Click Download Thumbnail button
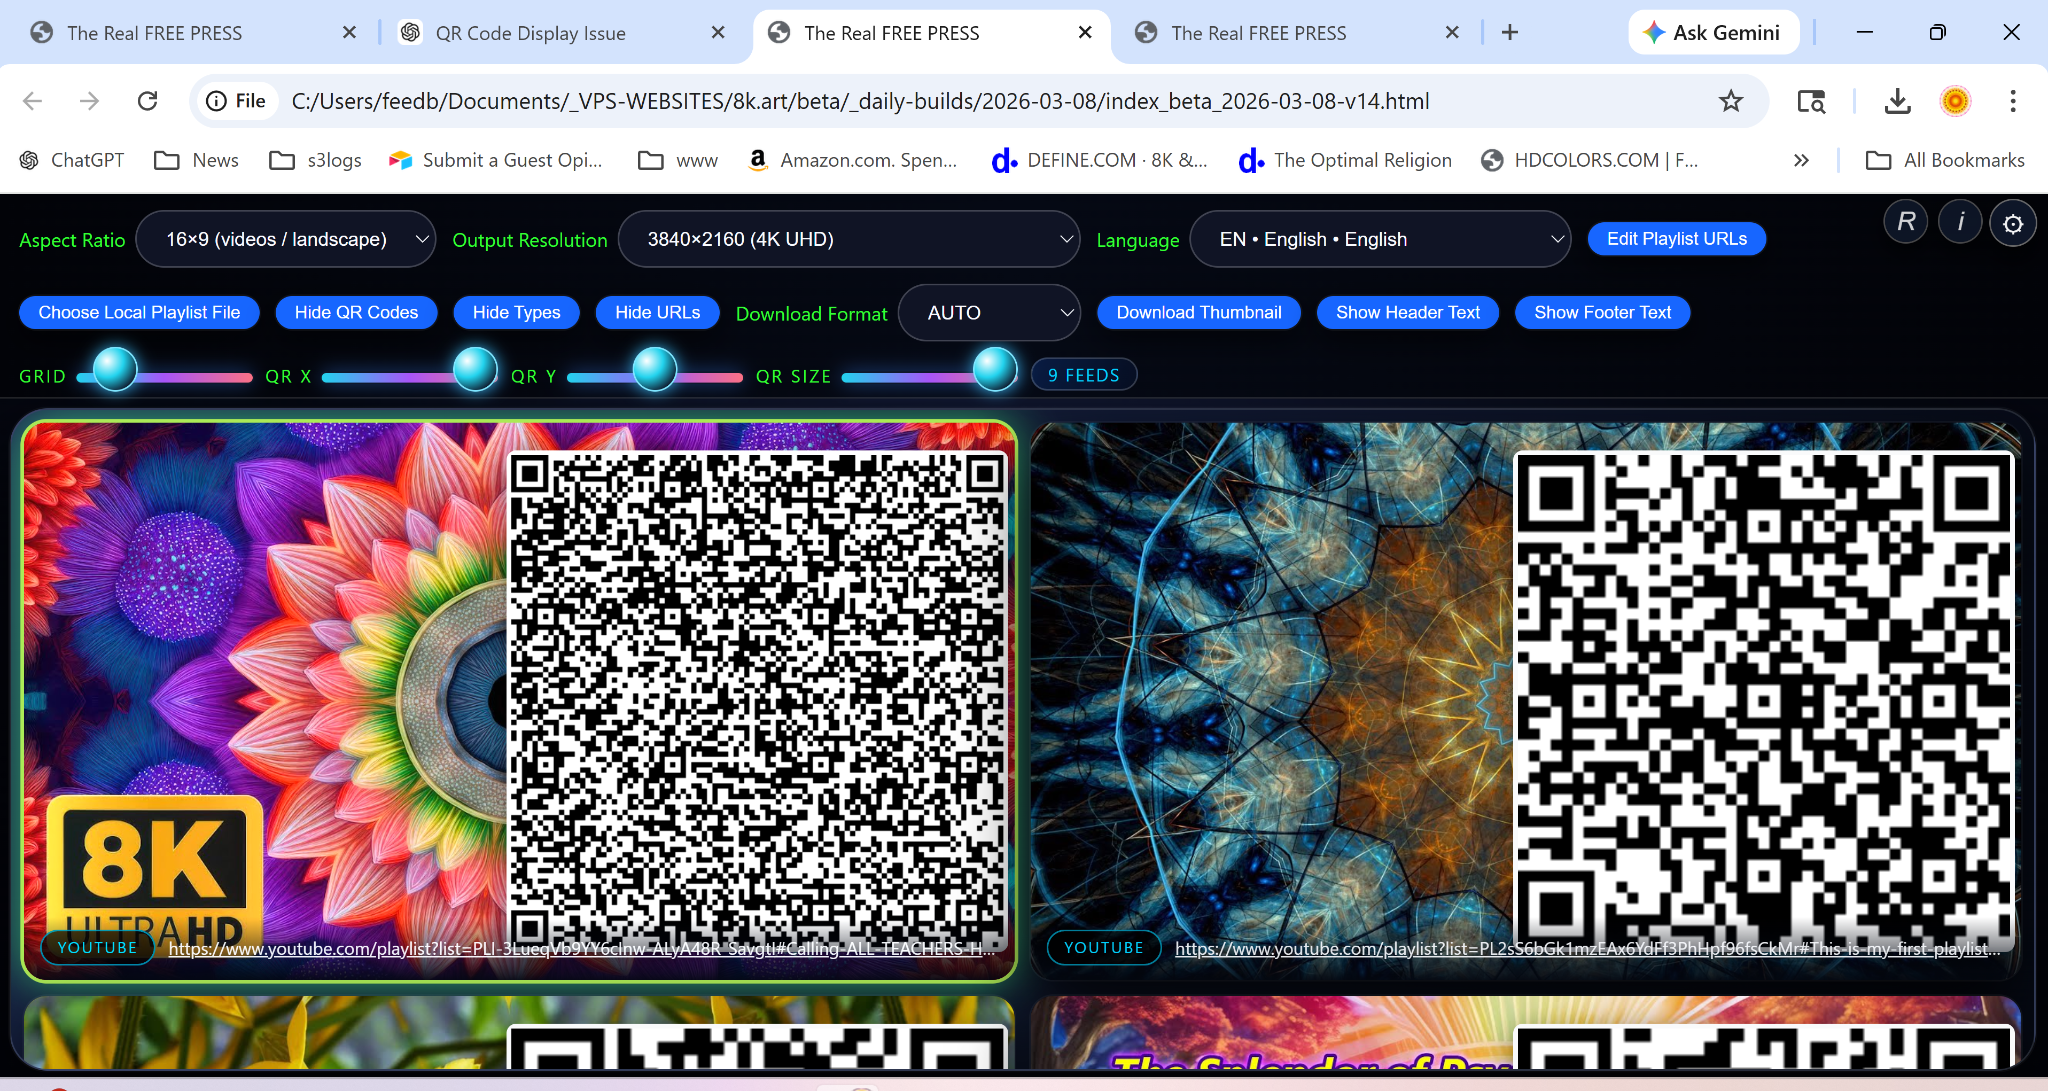This screenshot has height=1091, width=2048. 1199,312
